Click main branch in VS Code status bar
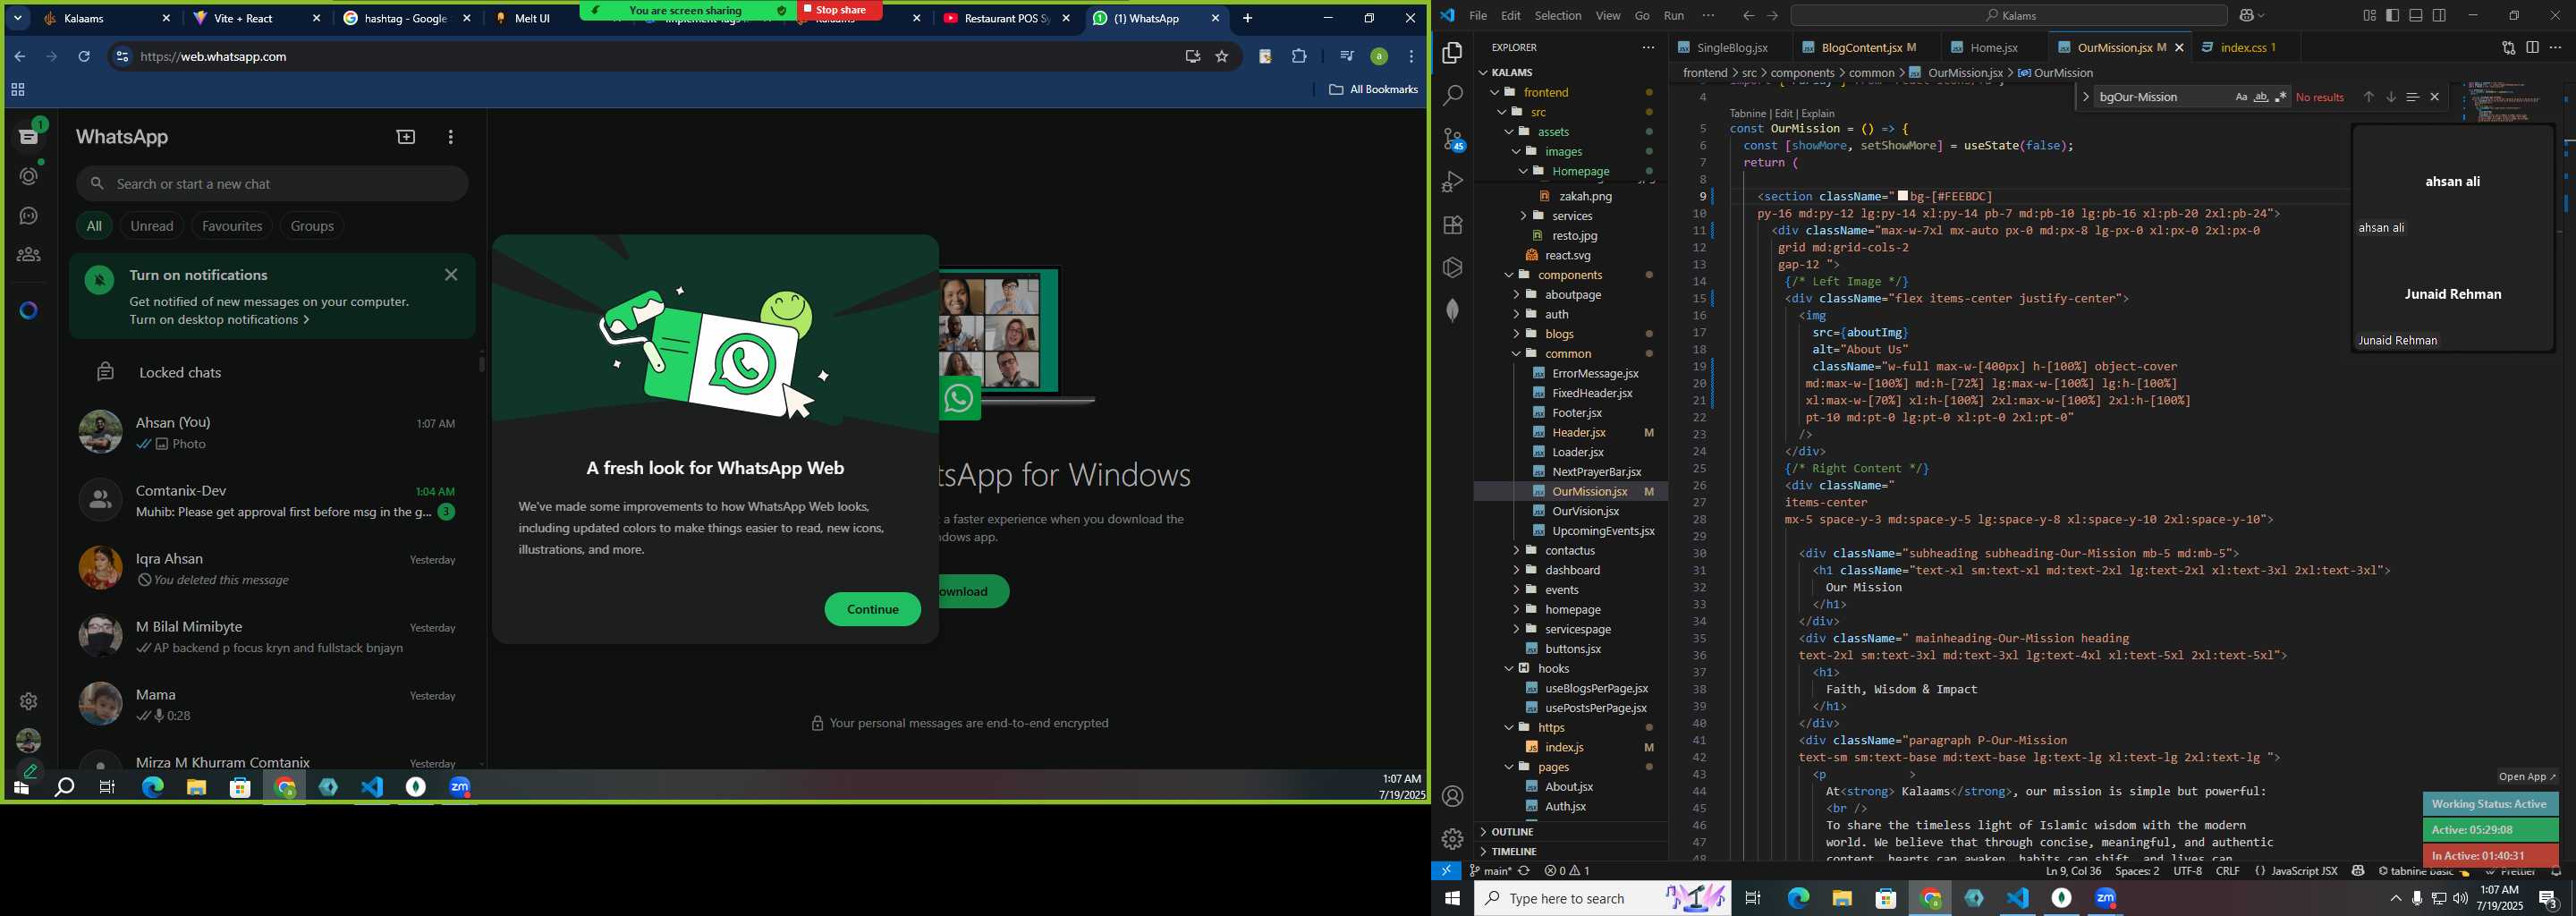The height and width of the screenshot is (916, 2576). (1490, 871)
